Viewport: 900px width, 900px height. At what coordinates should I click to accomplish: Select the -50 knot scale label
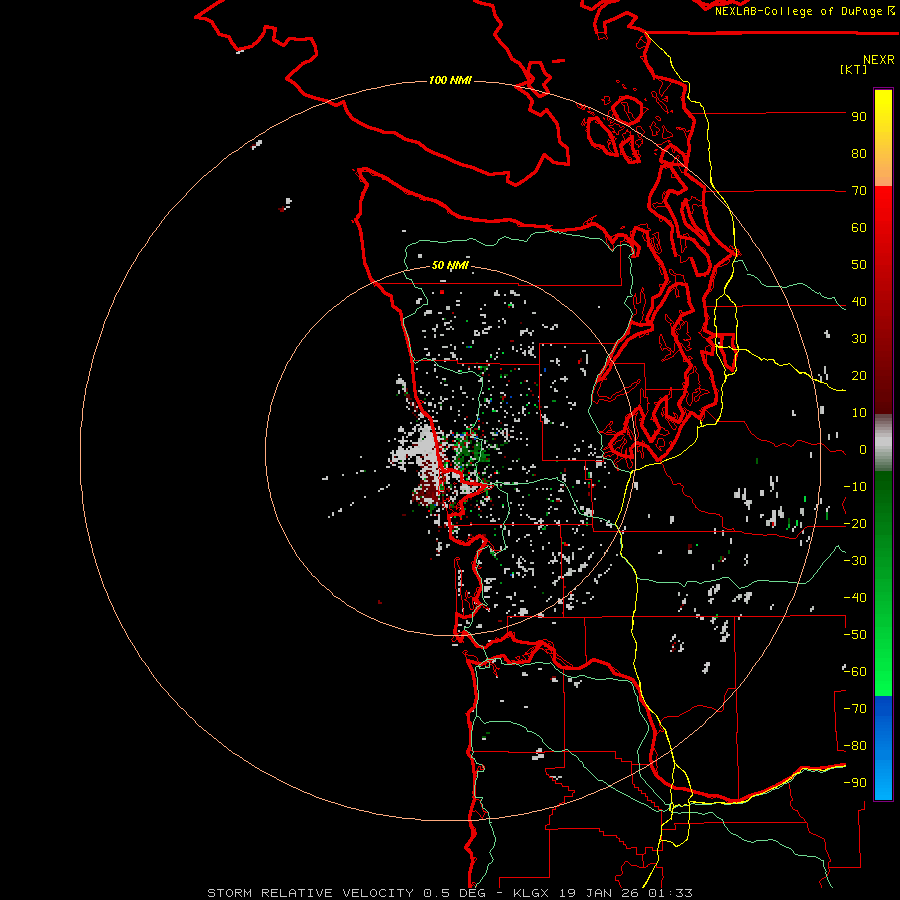(855, 635)
